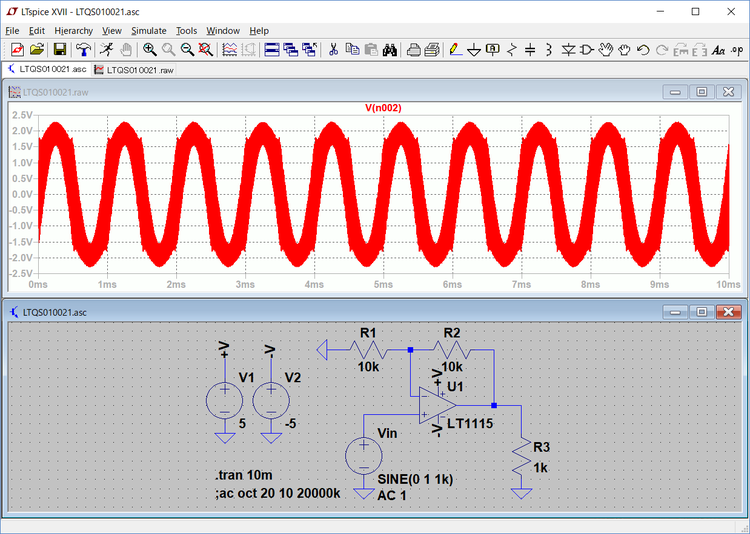
Task: Pick the resistor component tool
Action: tap(513, 49)
